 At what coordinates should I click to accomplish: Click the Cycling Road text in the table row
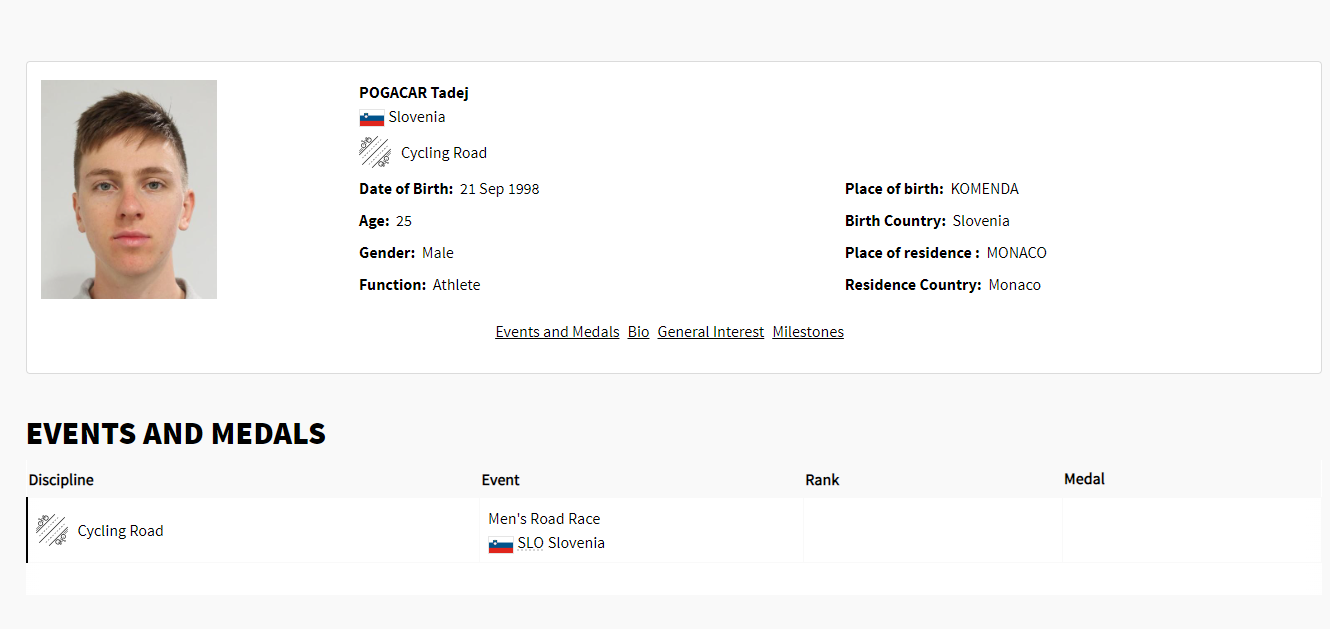(120, 531)
